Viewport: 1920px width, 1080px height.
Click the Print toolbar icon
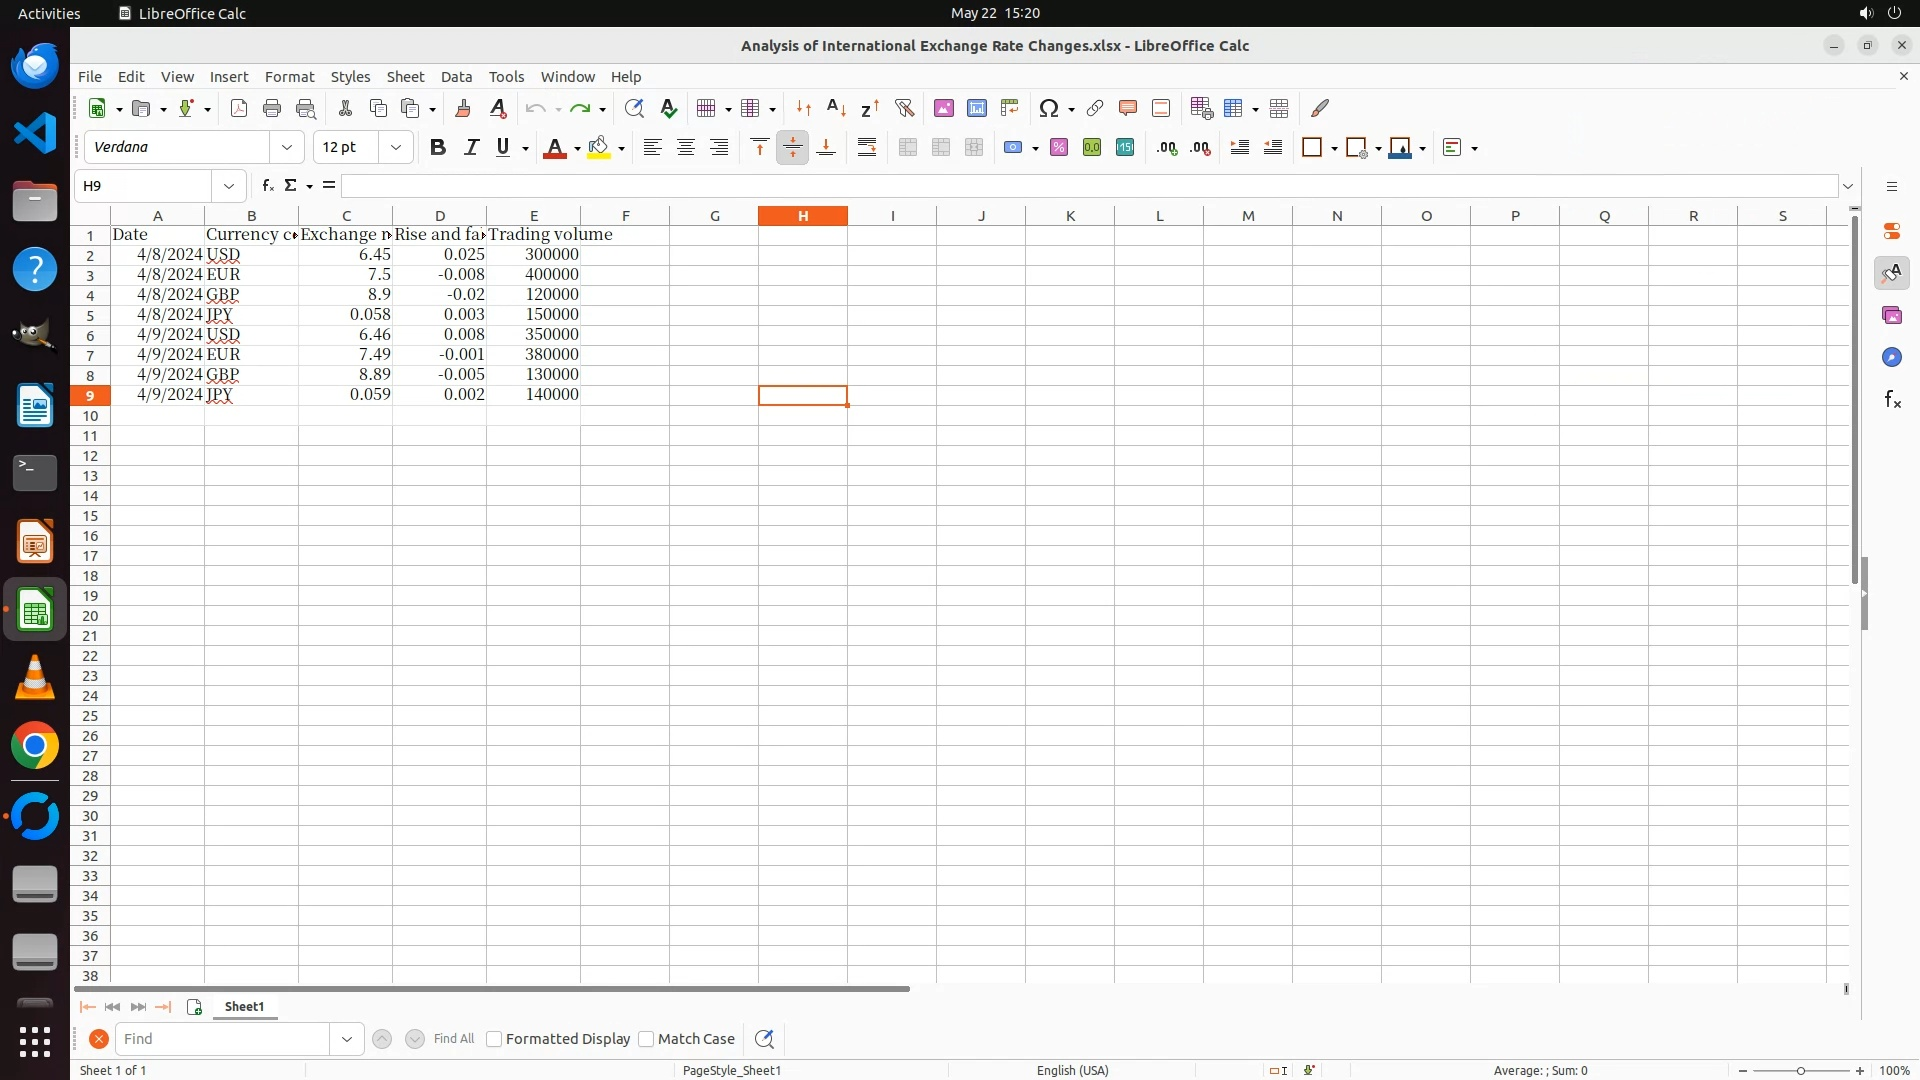pyautogui.click(x=272, y=108)
